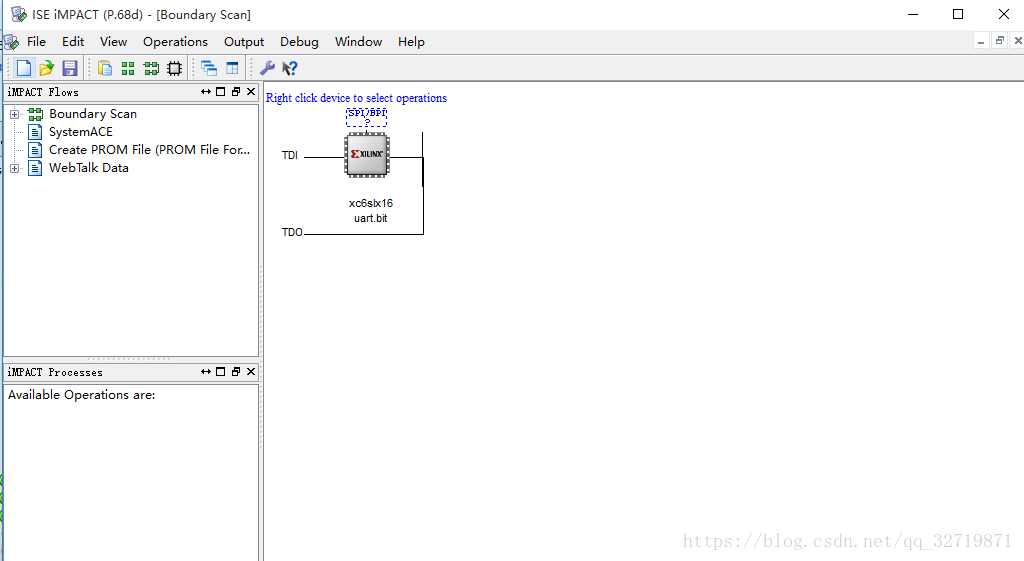Maximize the iMPACT Processes panel
The image size is (1024, 561).
pos(221,372)
